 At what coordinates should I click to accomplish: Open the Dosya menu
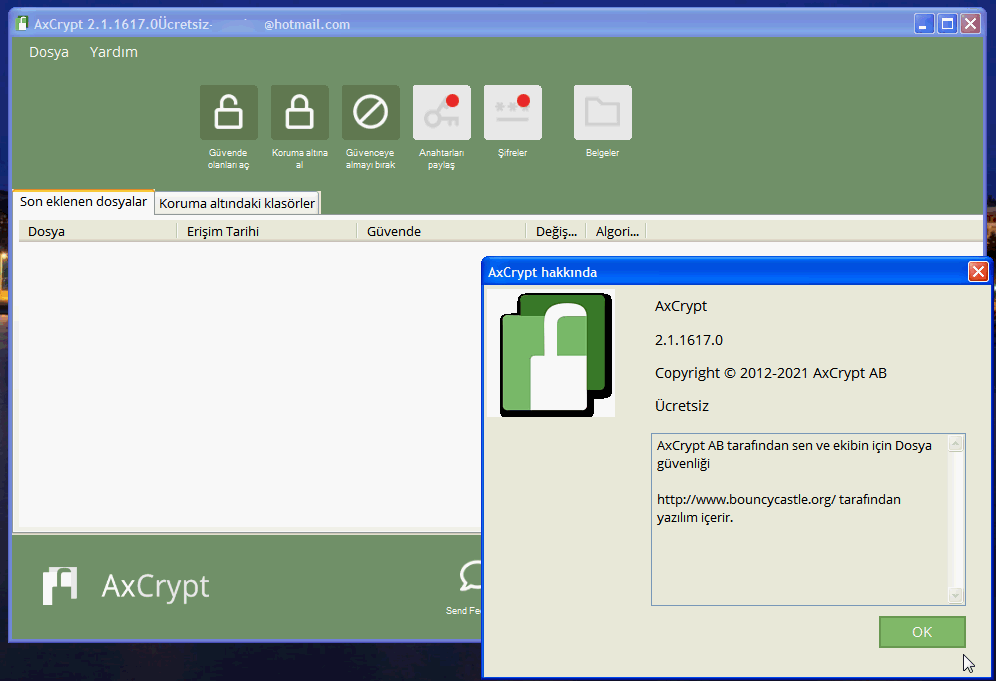tap(49, 52)
